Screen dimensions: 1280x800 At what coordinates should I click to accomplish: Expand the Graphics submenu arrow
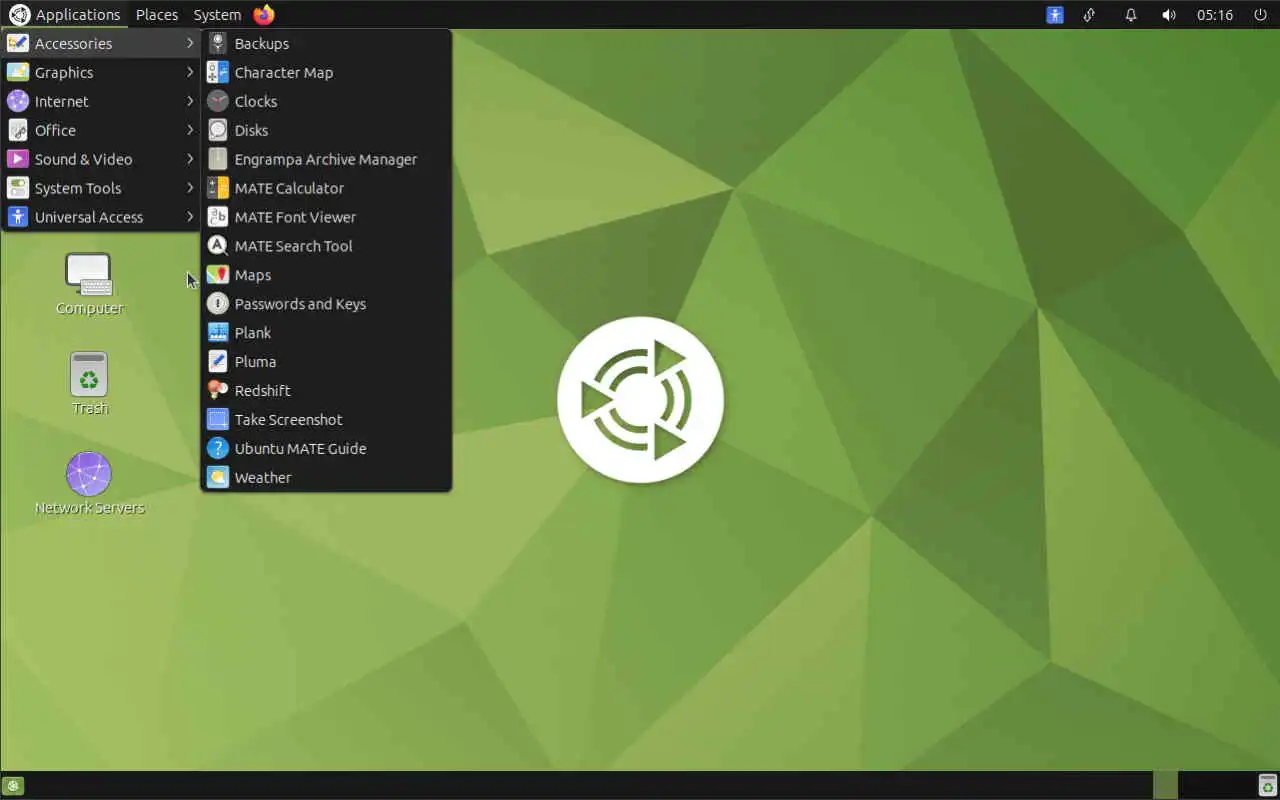coord(190,73)
